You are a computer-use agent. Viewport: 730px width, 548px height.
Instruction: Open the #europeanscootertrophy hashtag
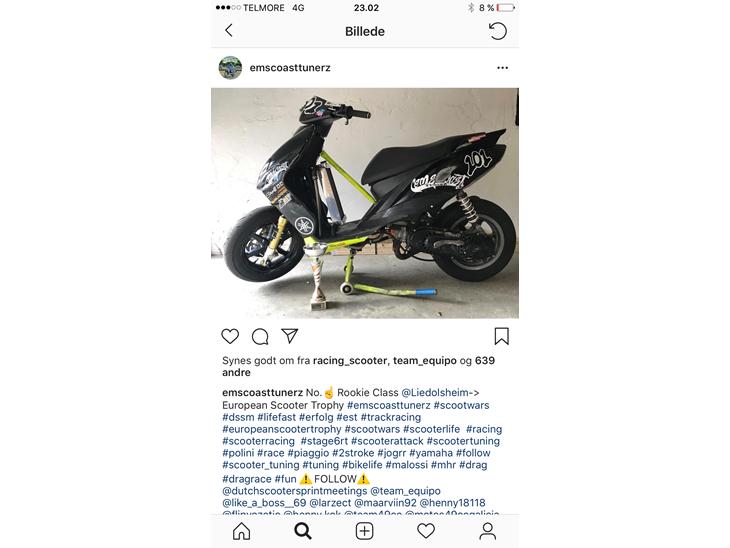click(282, 429)
